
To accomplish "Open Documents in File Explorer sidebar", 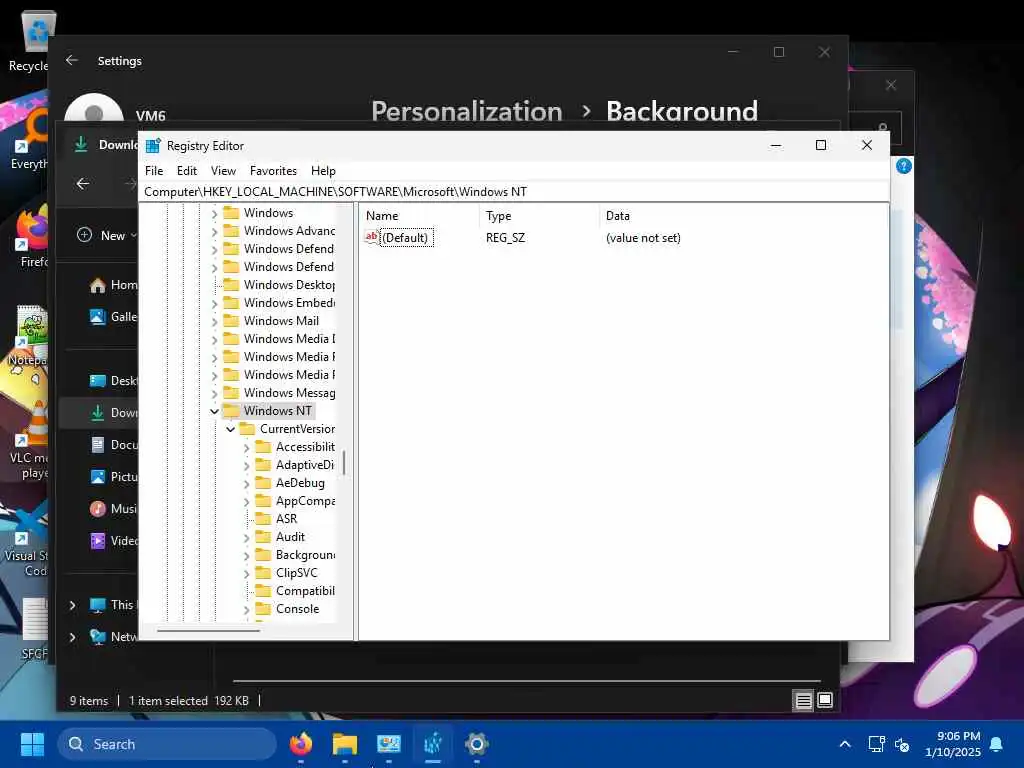I will point(114,445).
